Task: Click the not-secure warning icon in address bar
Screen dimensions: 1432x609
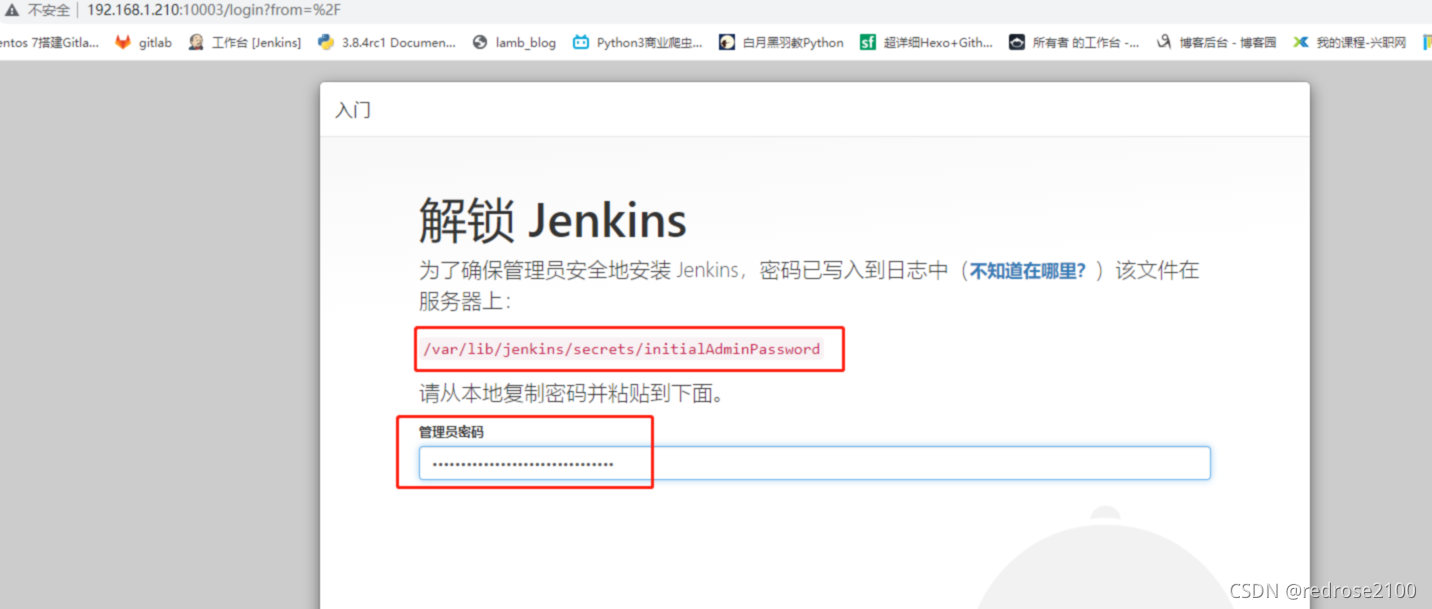Action: pyautogui.click(x=11, y=10)
